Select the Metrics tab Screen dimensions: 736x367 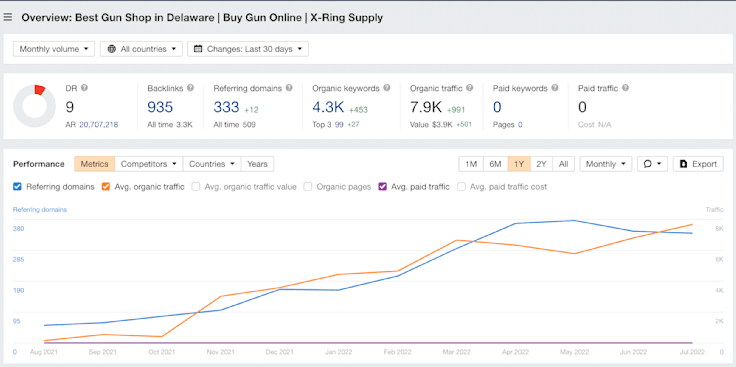(94, 164)
